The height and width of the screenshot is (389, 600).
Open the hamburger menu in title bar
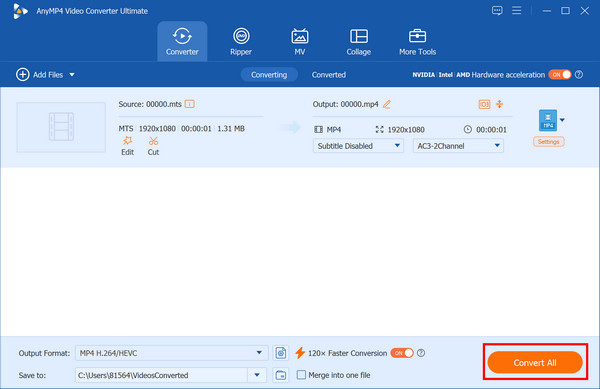coord(517,10)
